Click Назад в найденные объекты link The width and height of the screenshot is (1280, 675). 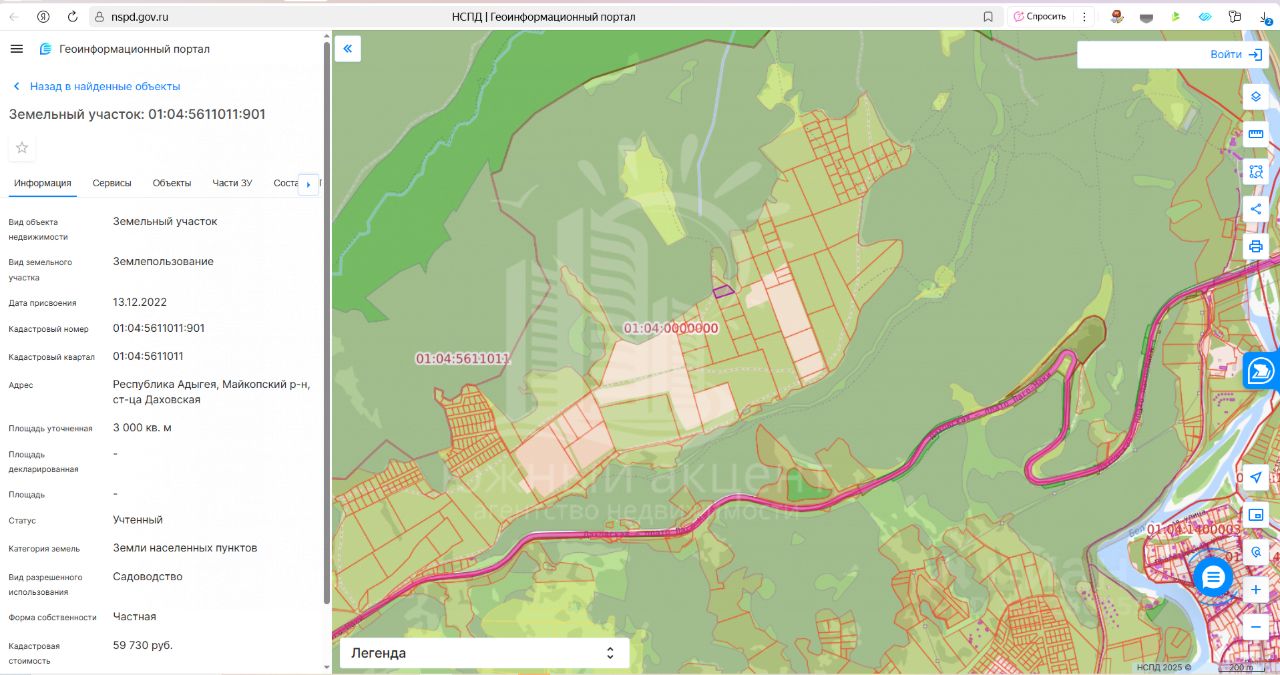click(x=96, y=86)
